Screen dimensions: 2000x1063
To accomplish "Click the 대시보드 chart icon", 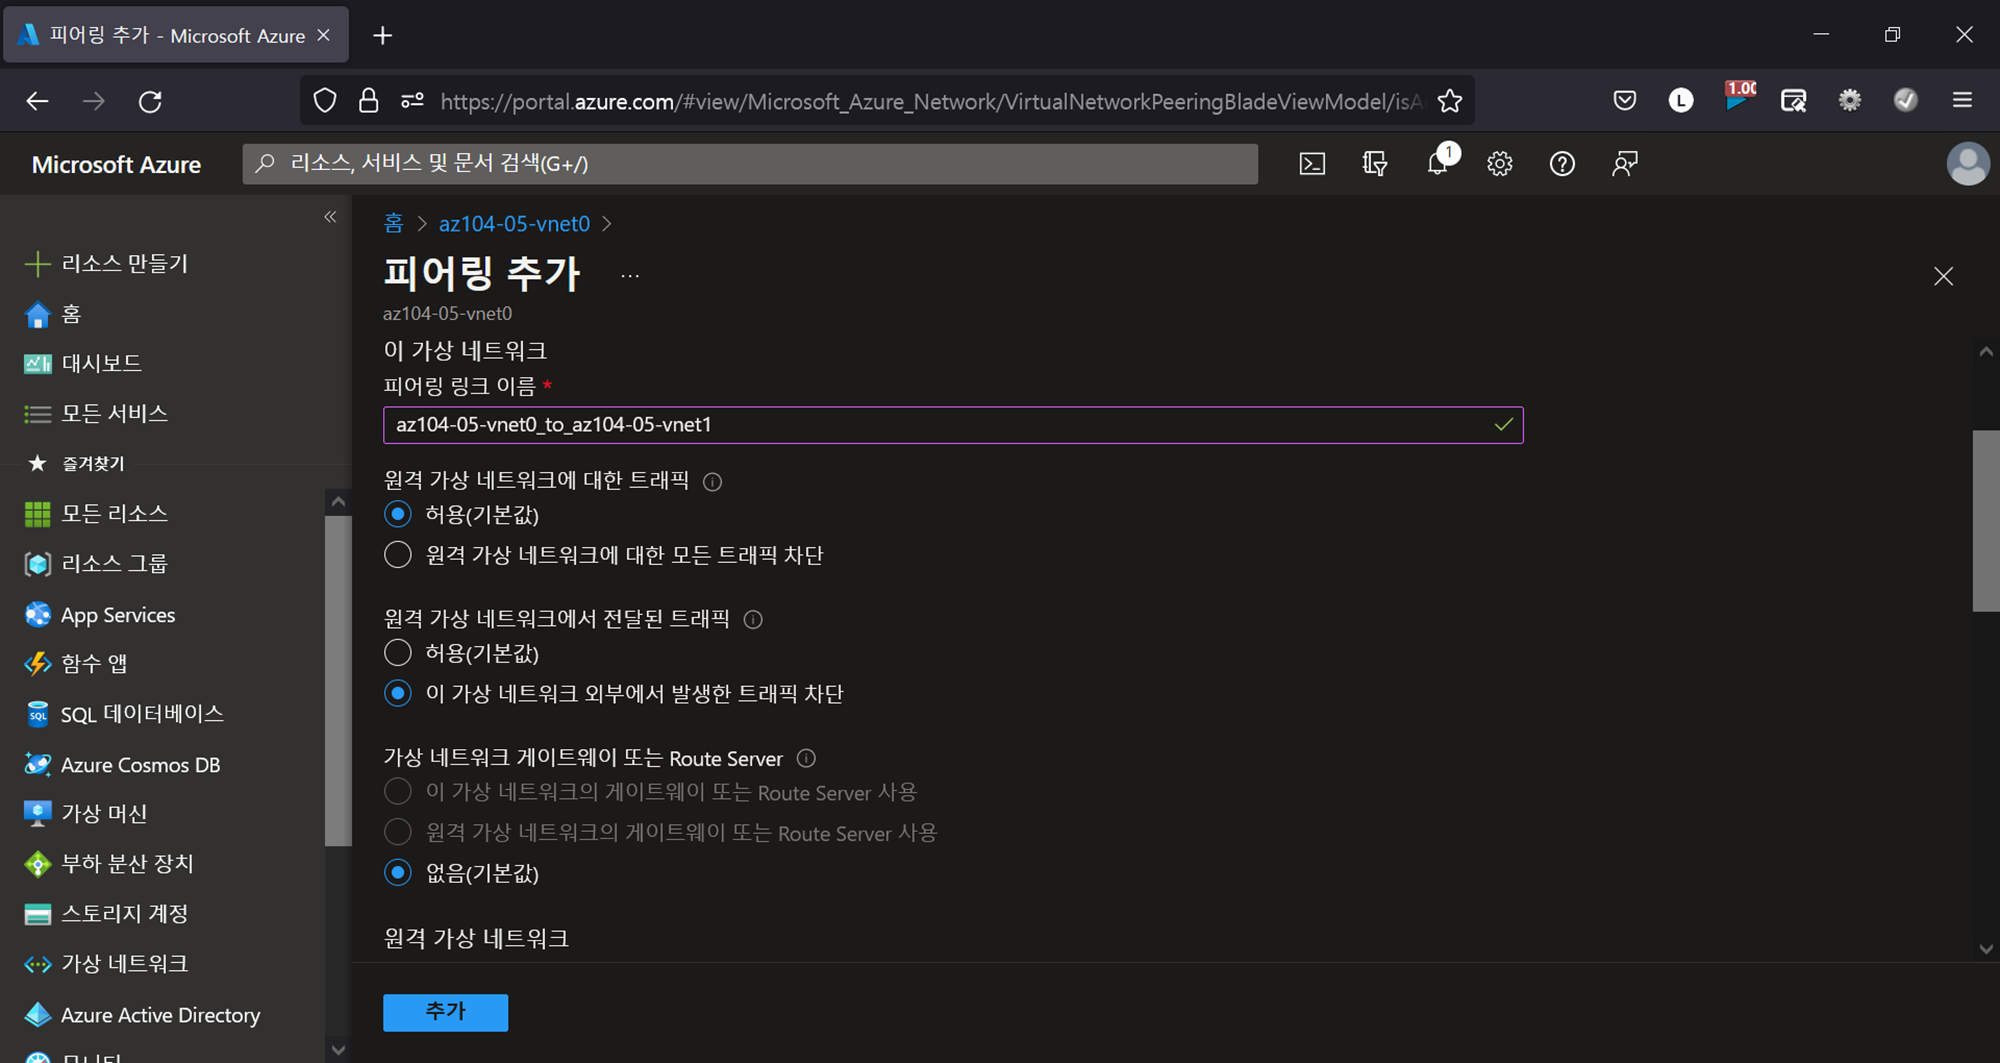I will click(x=37, y=363).
